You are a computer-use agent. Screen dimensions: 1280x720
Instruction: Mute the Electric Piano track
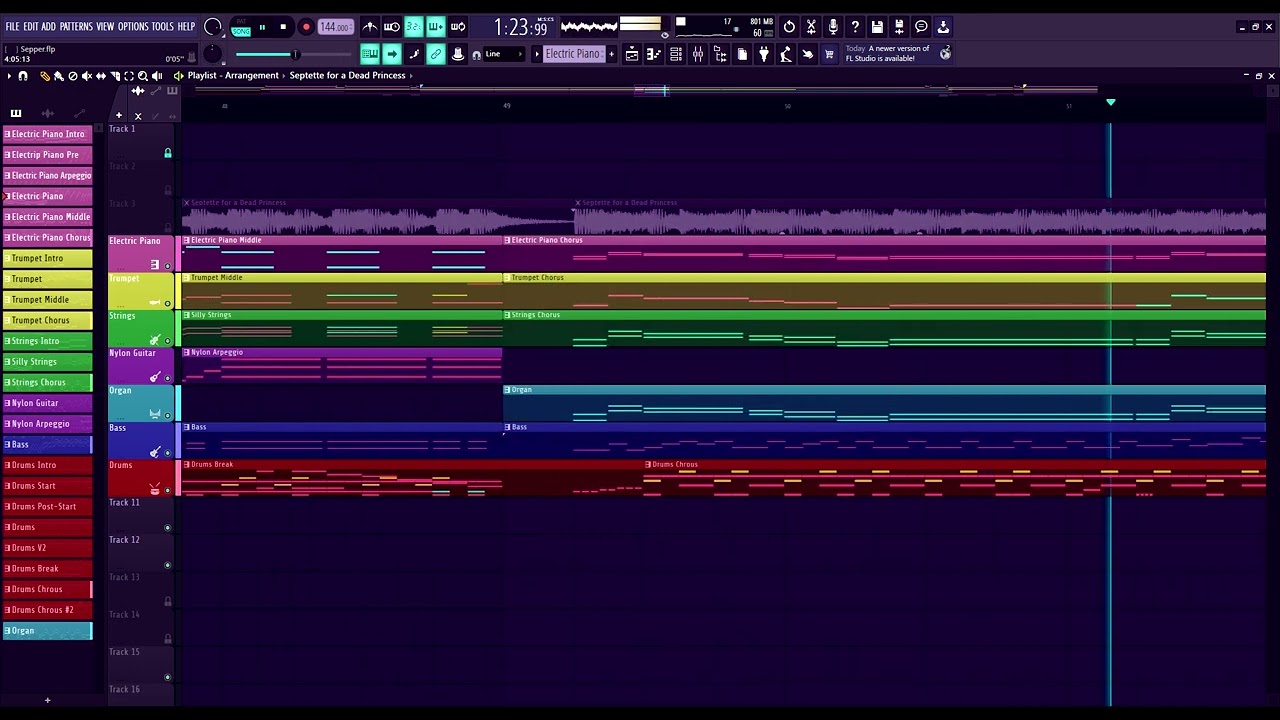167,265
